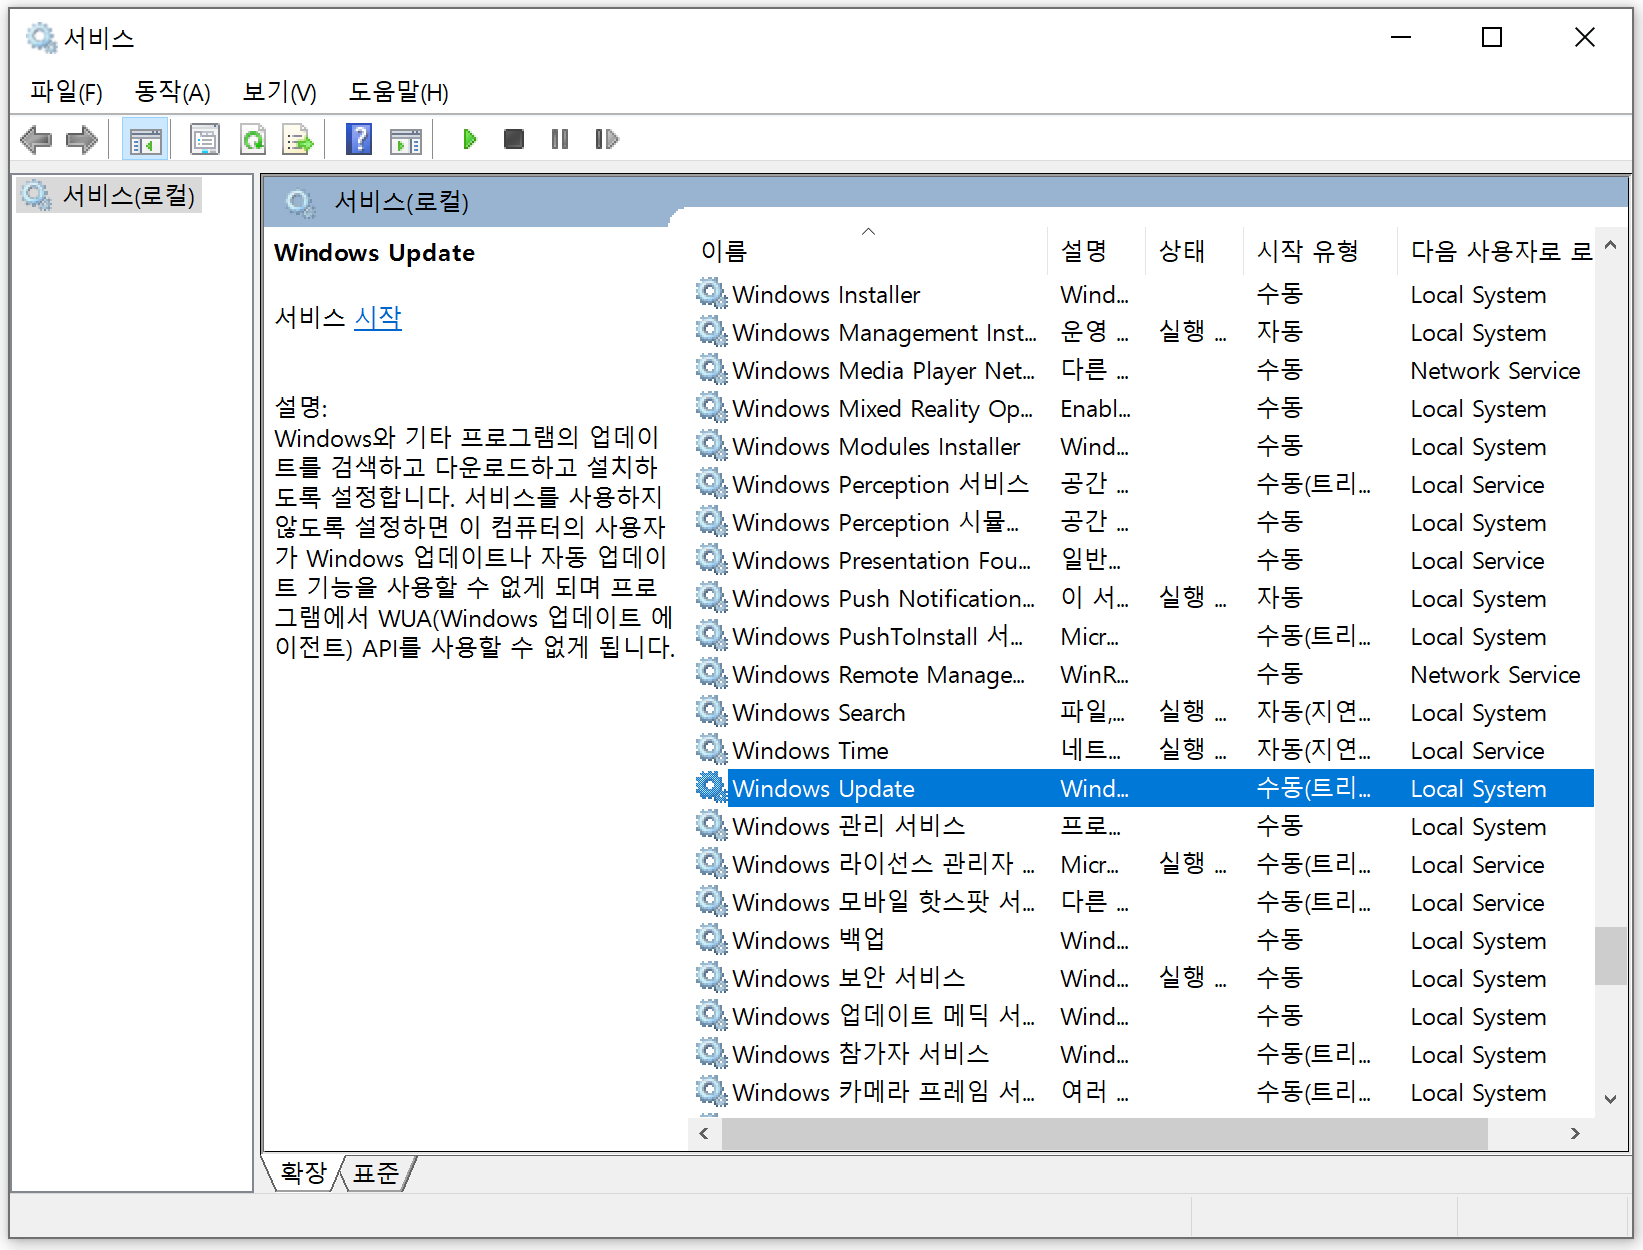Click gear icon of Windows 보안 서비스 row
The height and width of the screenshot is (1250, 1643).
coord(711,978)
